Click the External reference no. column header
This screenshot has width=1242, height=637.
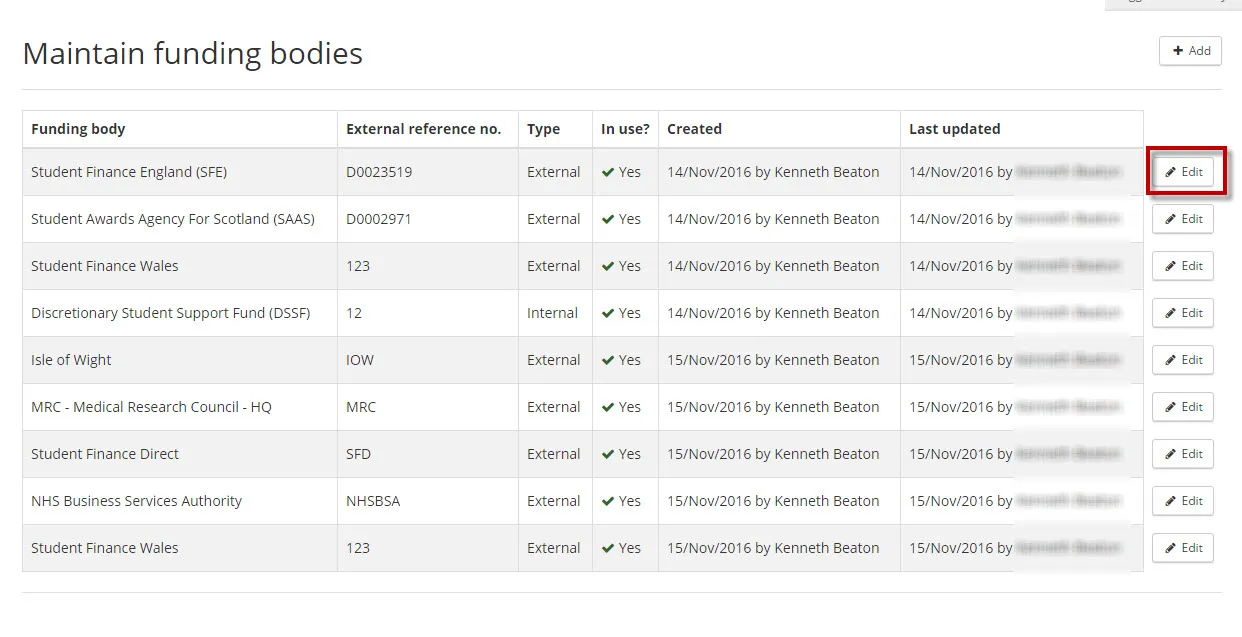point(423,129)
